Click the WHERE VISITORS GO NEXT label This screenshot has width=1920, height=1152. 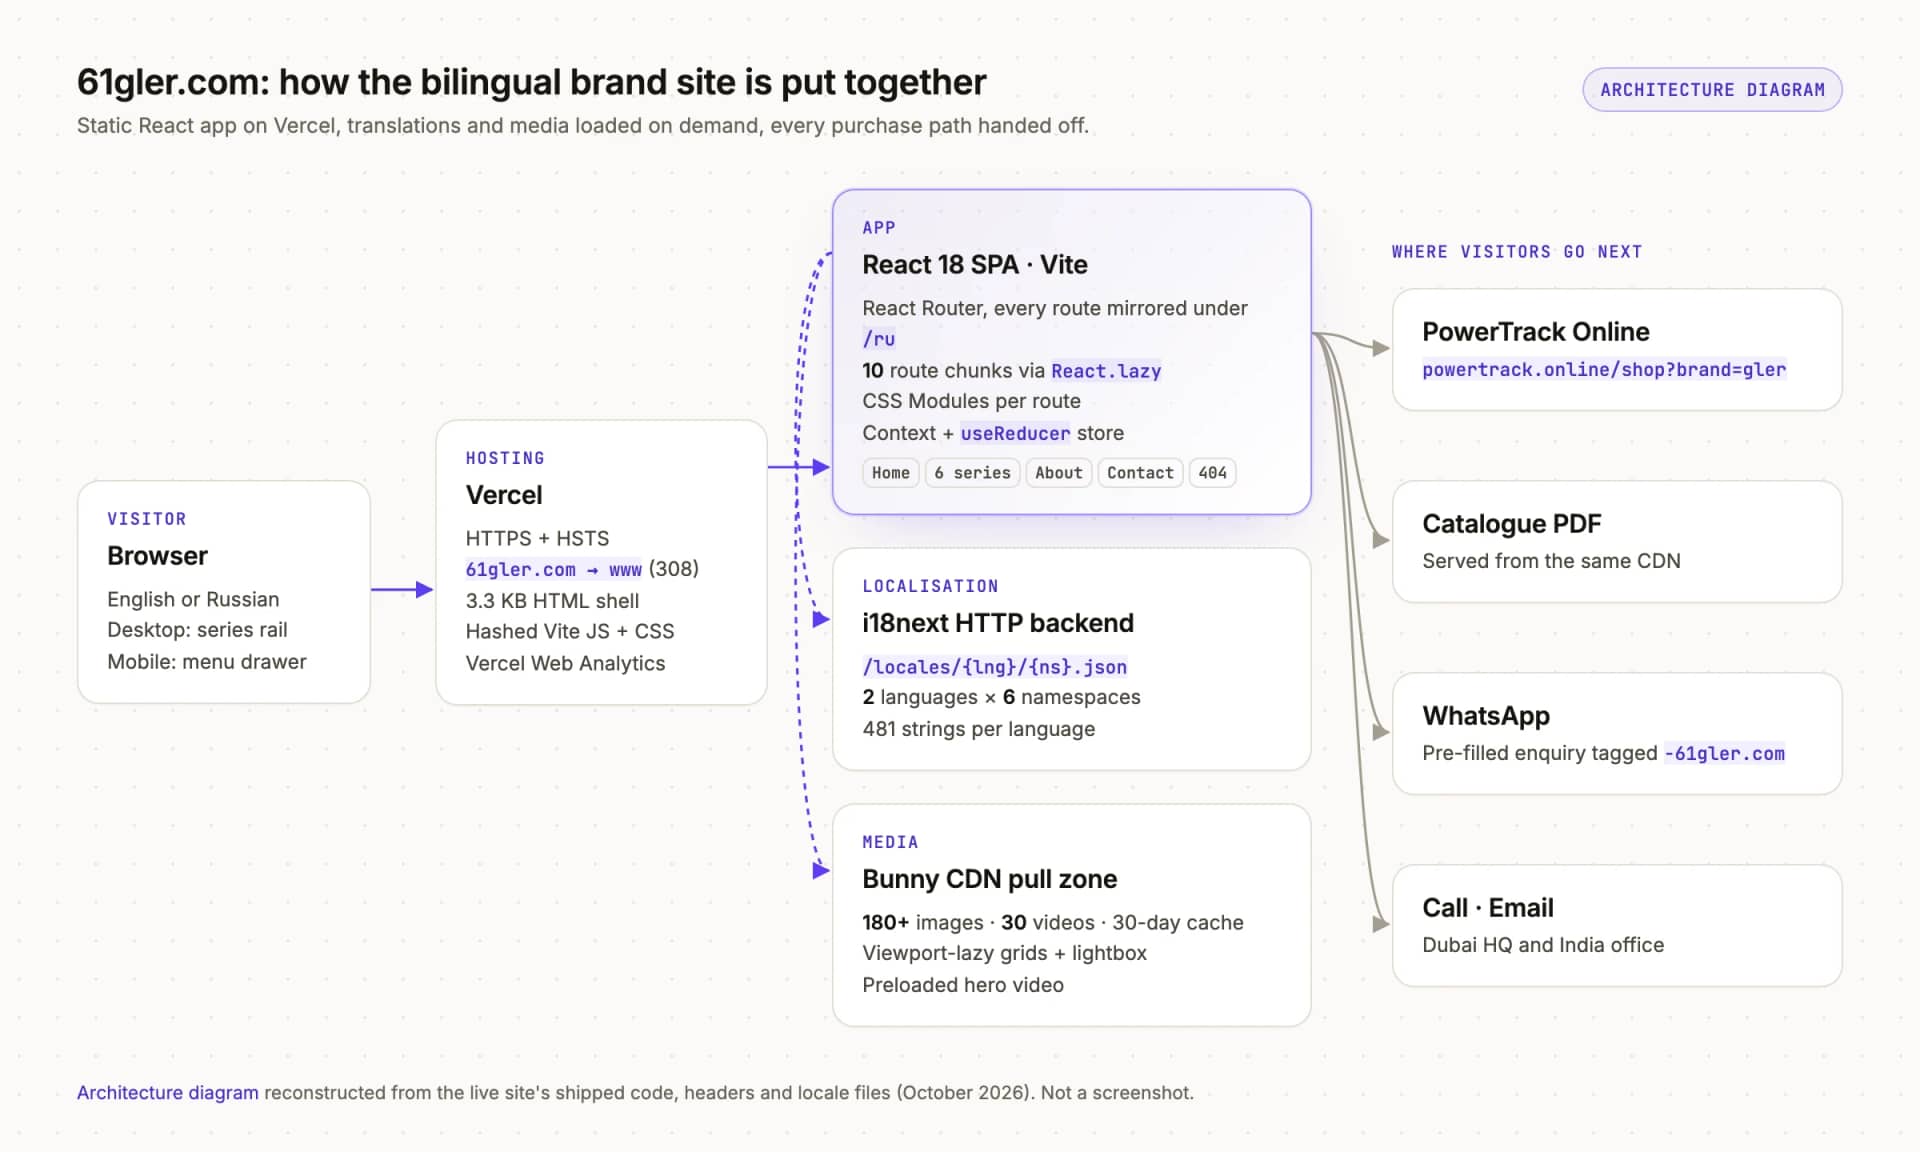1517,252
